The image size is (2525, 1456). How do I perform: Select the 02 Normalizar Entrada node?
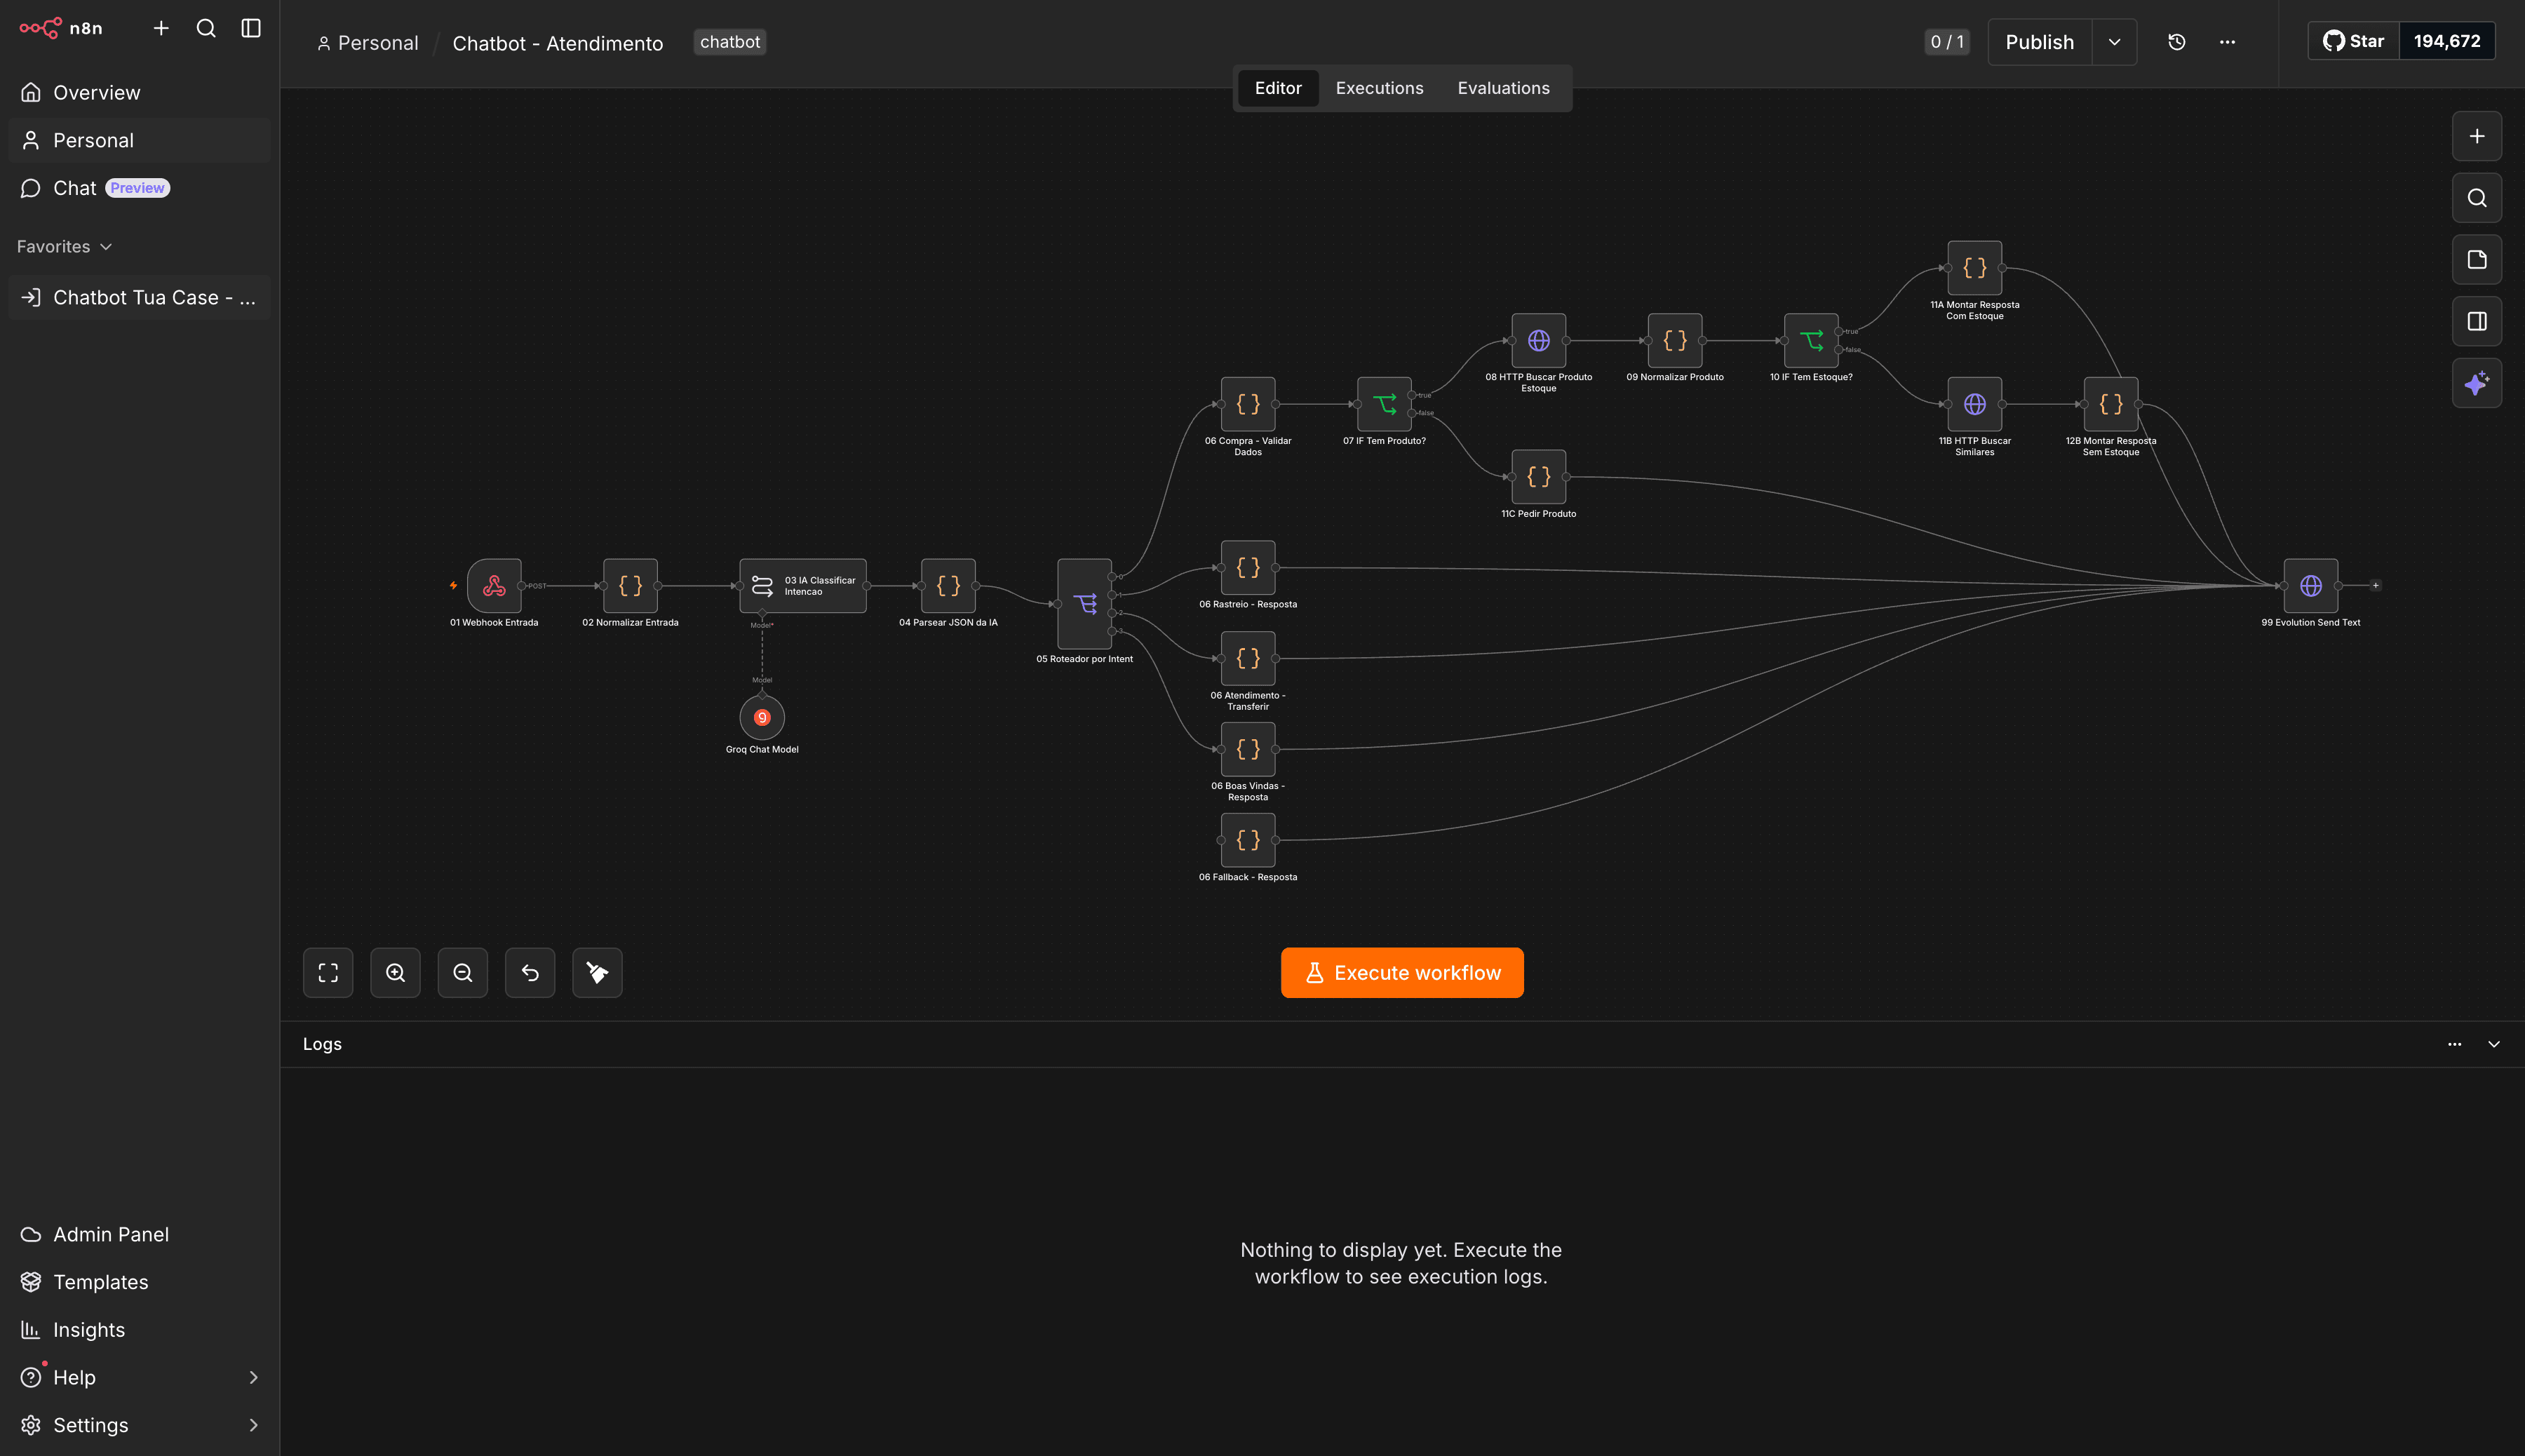click(x=630, y=586)
